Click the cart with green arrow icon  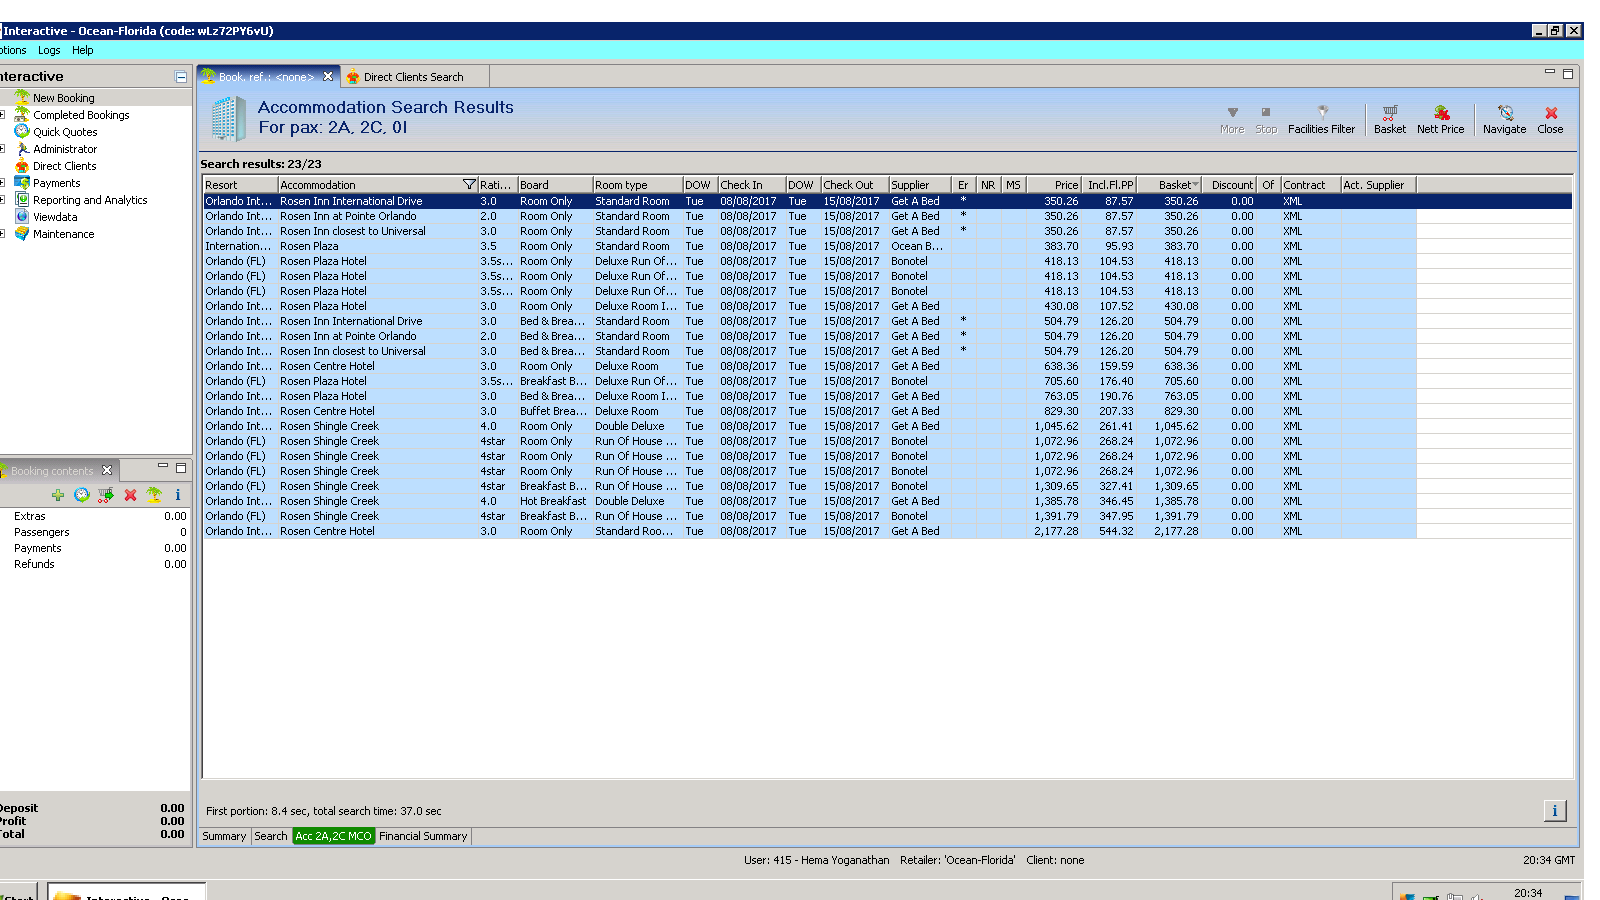point(106,495)
